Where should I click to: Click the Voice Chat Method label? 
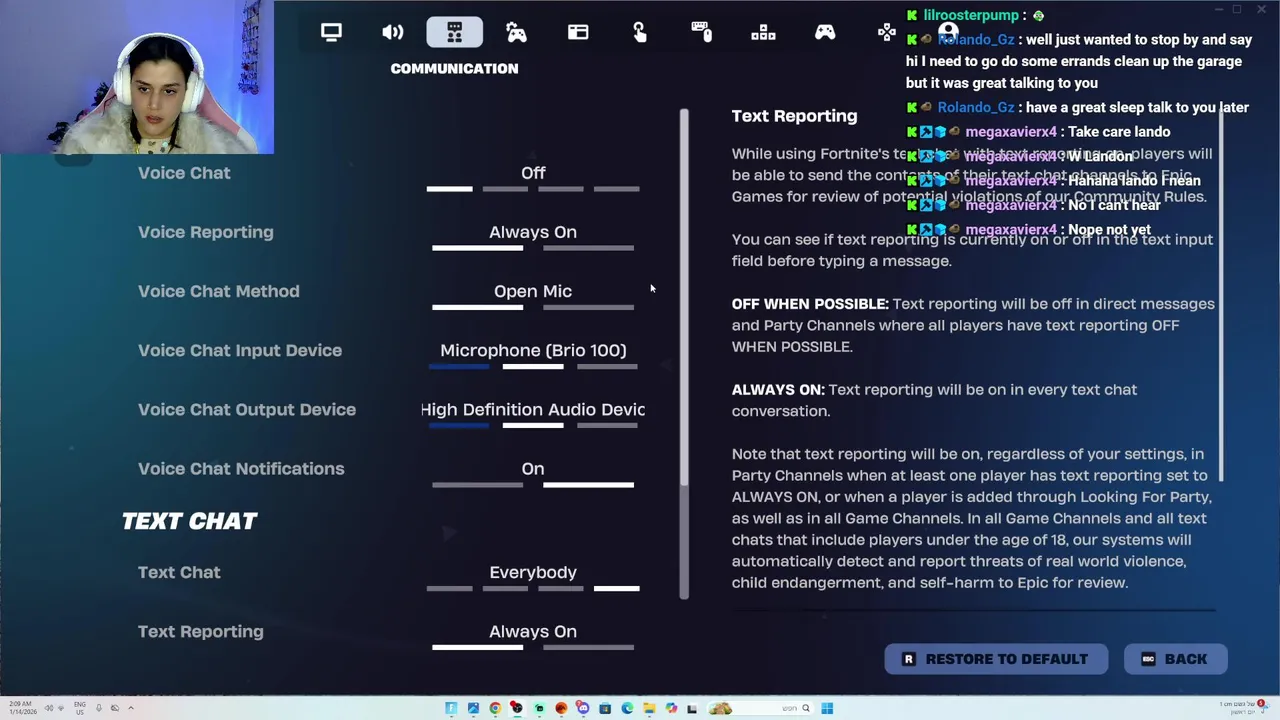click(x=218, y=291)
